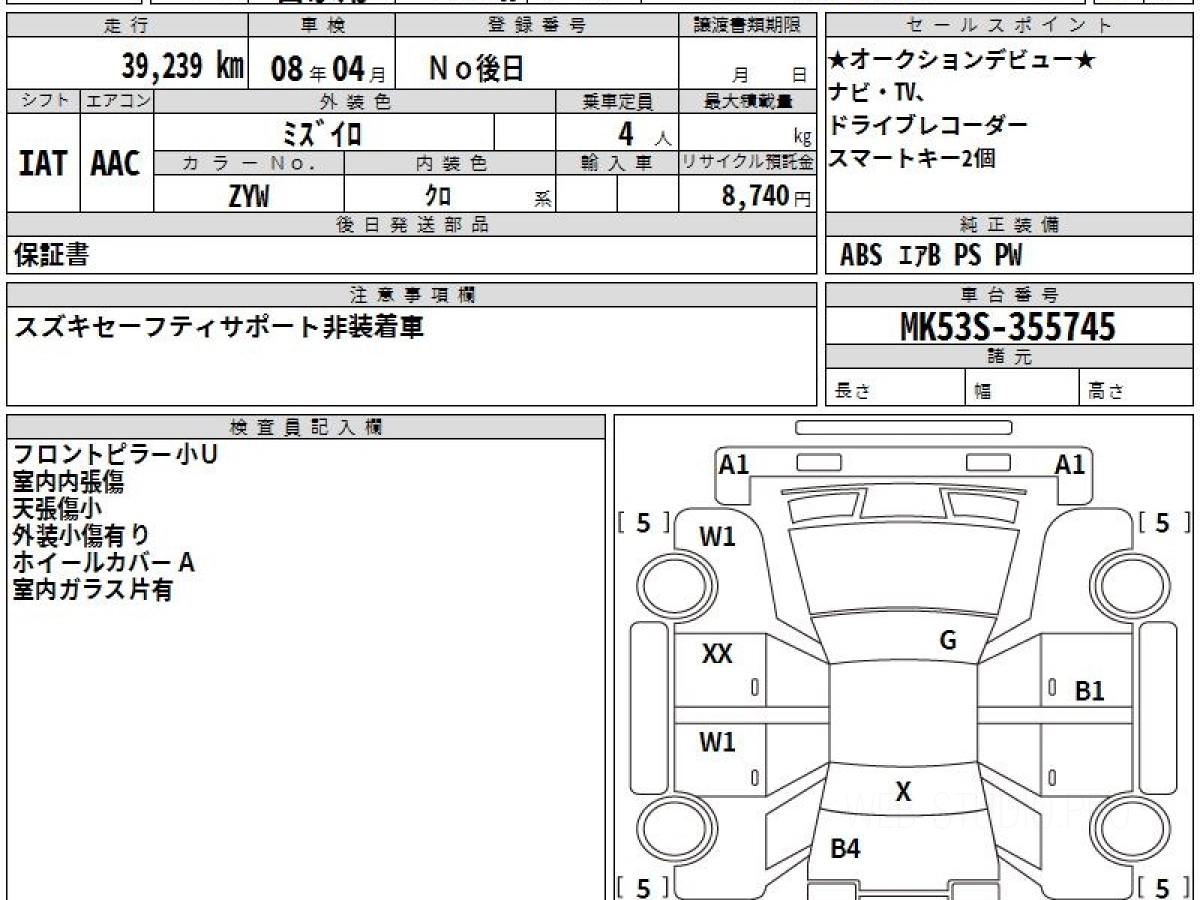Screen dimensions: 1200x900
Task: Click the 高さ dimension field
Action: 1136,389
